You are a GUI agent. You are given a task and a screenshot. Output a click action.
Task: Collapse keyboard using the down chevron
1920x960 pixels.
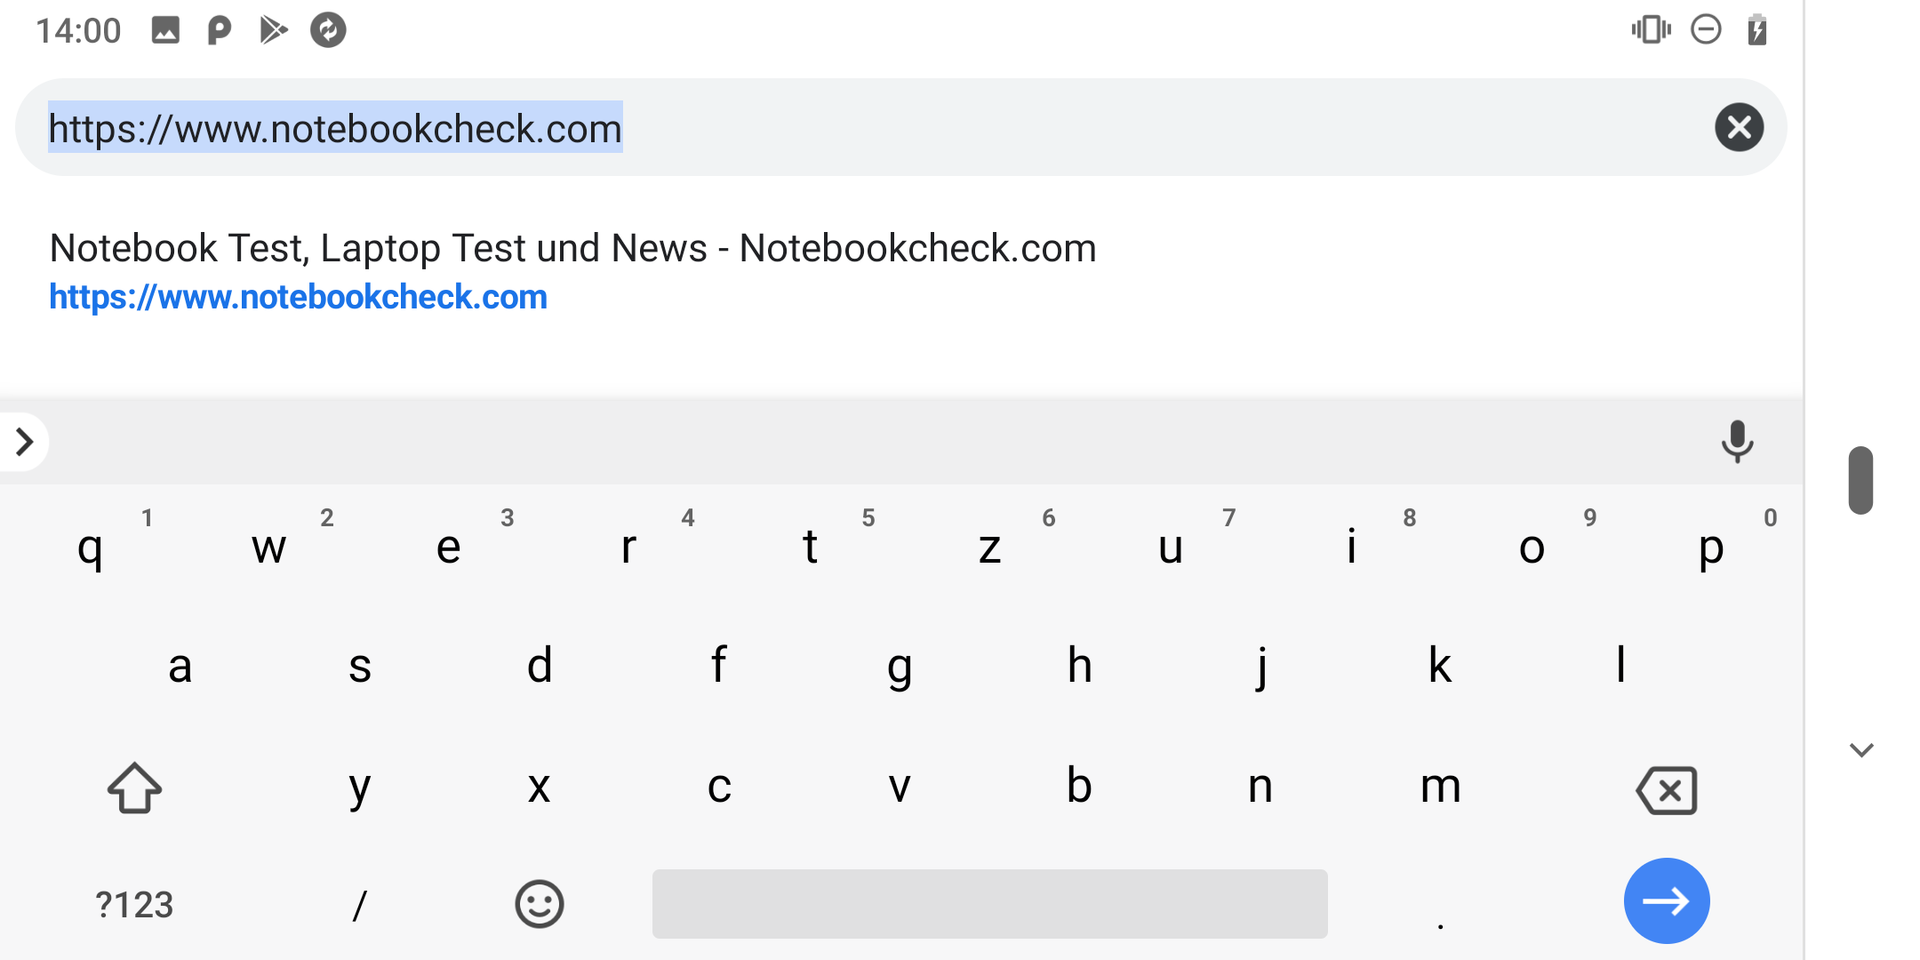click(1861, 750)
